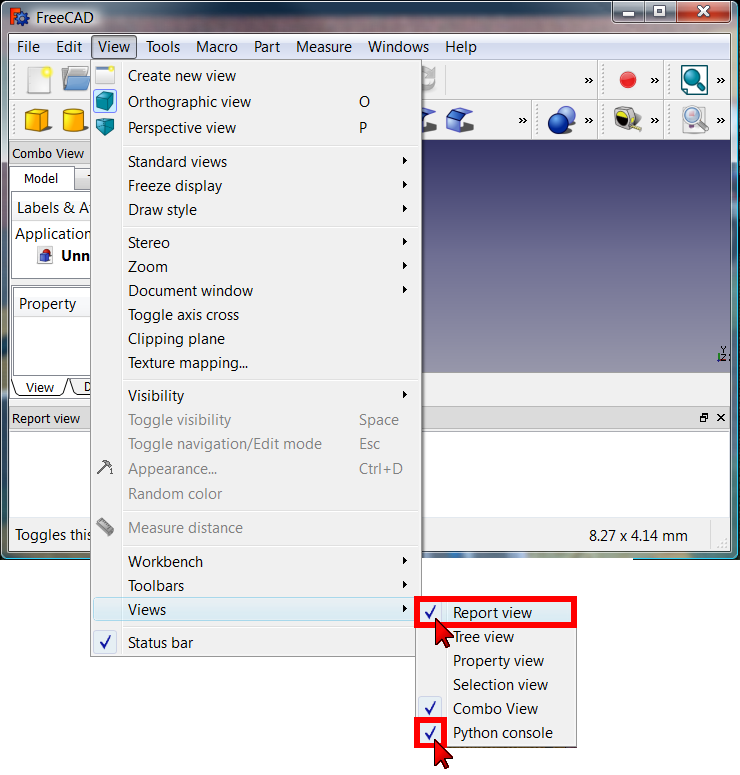Click the magnifier view icon in the top toolbar
This screenshot has width=740, height=775.
(694, 80)
